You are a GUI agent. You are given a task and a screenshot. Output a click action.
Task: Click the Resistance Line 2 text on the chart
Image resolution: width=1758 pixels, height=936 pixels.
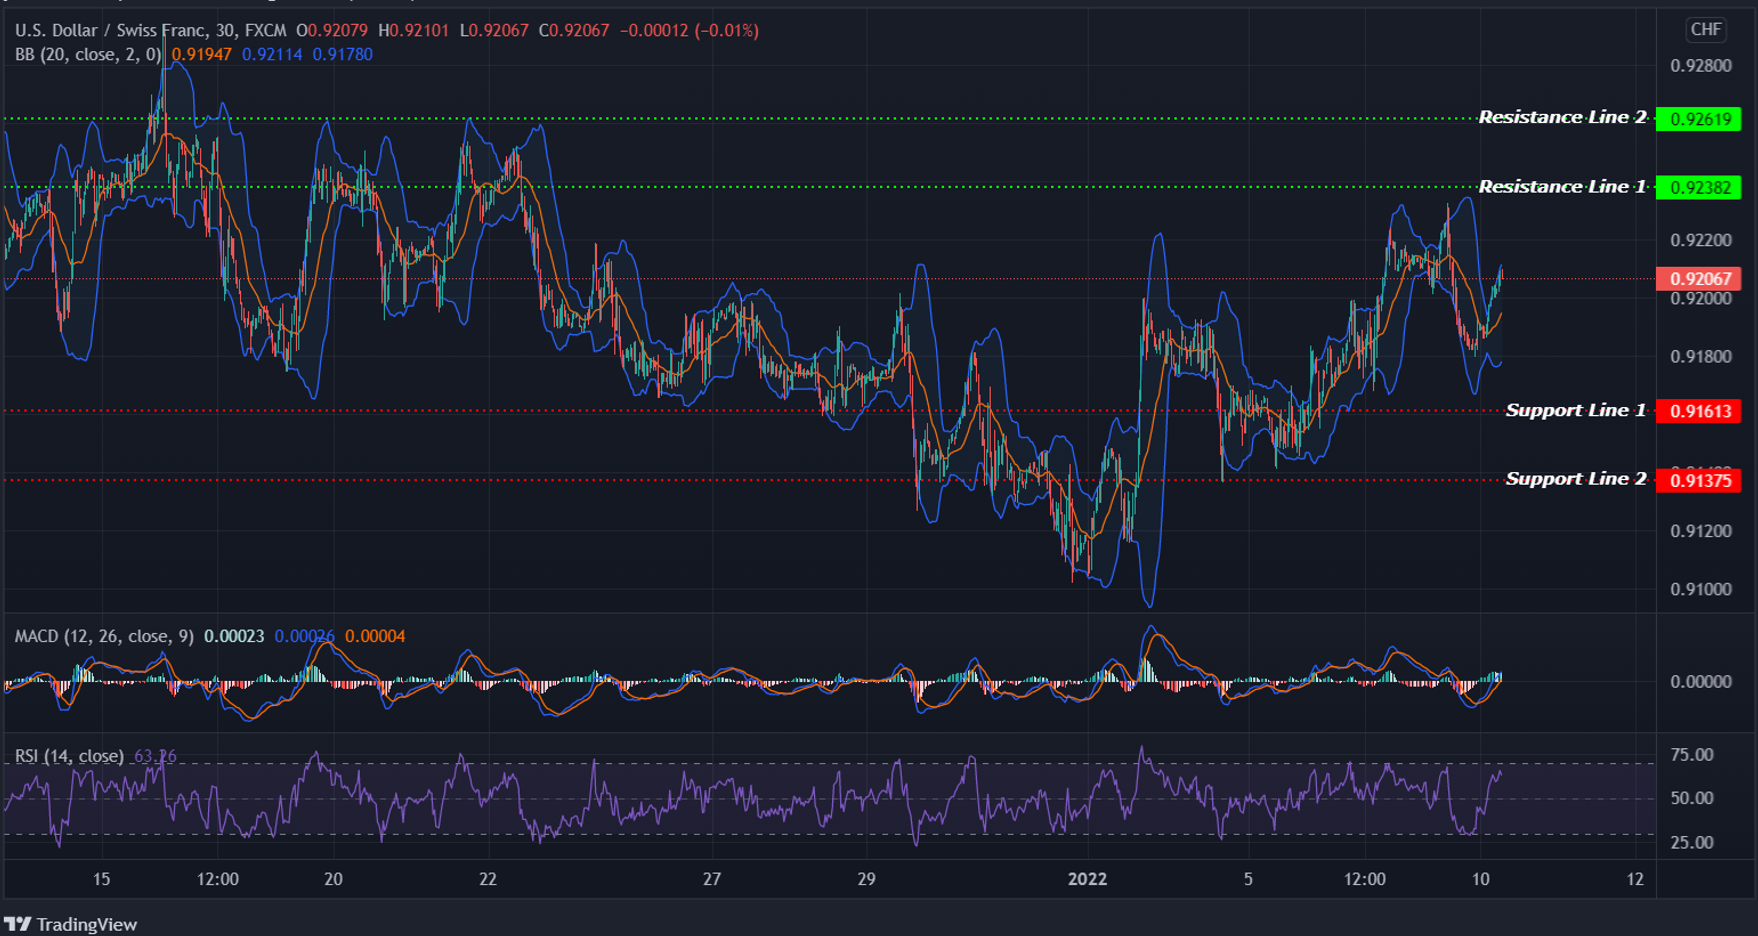point(1561,117)
